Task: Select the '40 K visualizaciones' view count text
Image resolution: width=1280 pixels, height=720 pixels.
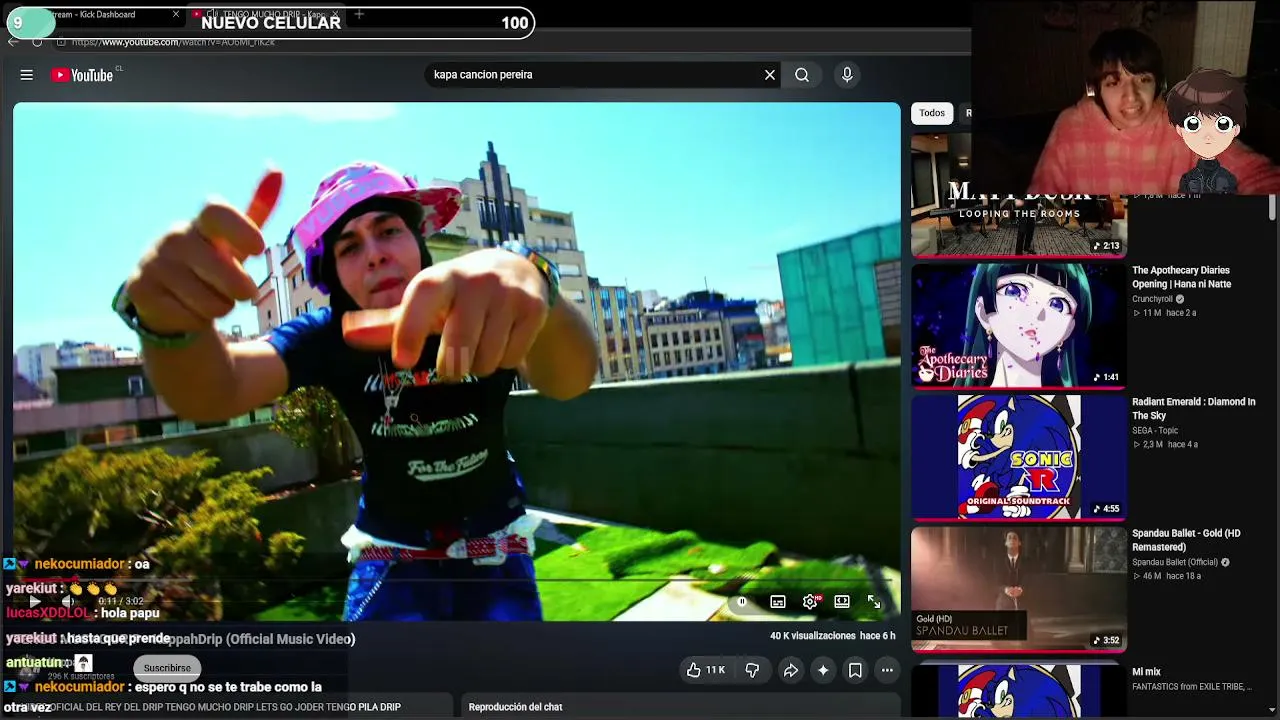Action: (813, 636)
